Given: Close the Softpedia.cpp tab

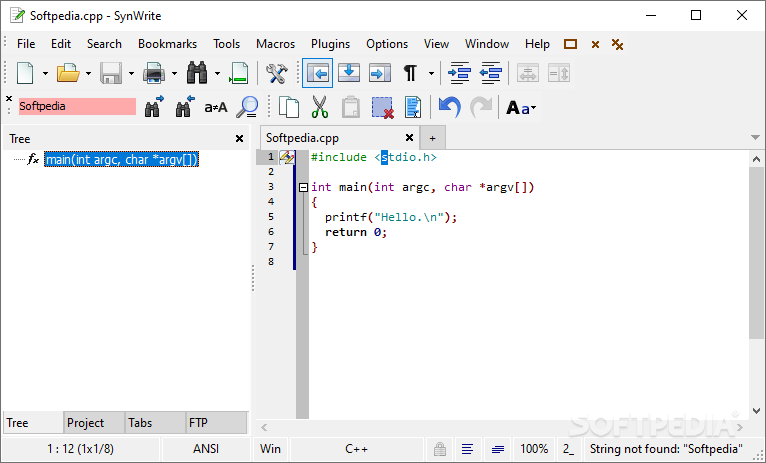Looking at the screenshot, I should tap(409, 138).
